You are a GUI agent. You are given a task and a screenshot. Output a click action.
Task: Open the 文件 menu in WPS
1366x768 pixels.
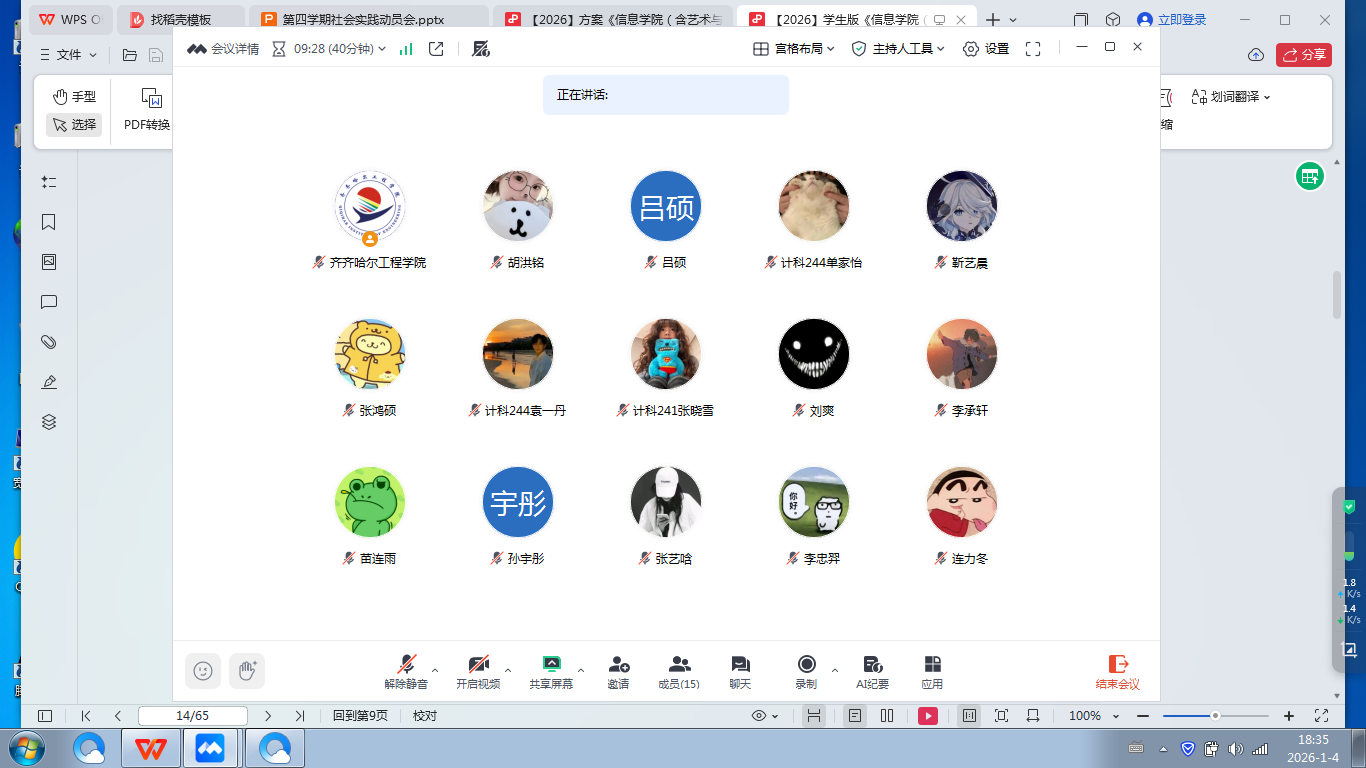(68, 55)
